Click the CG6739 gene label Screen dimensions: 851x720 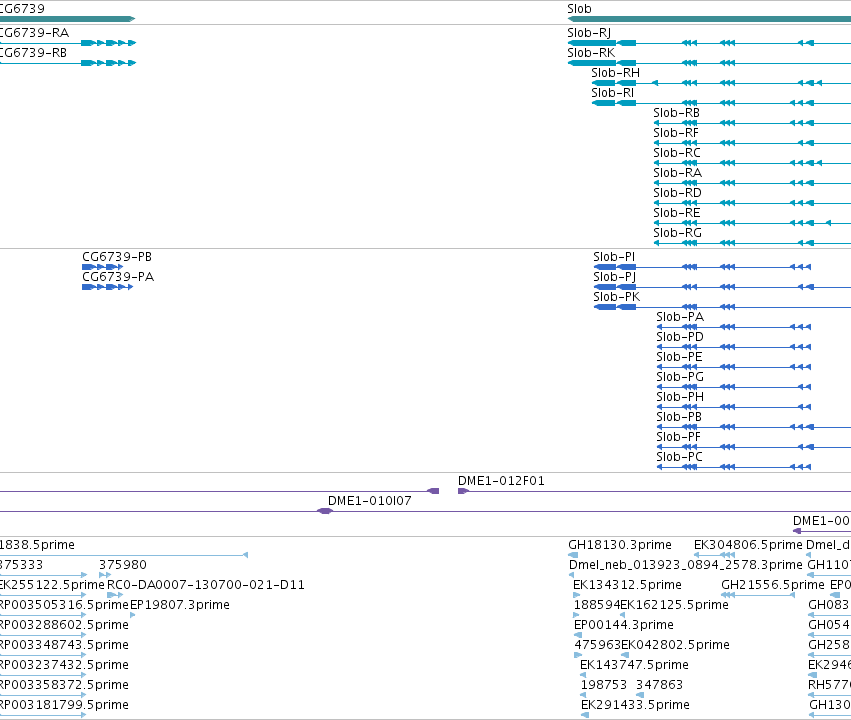(x=22, y=9)
